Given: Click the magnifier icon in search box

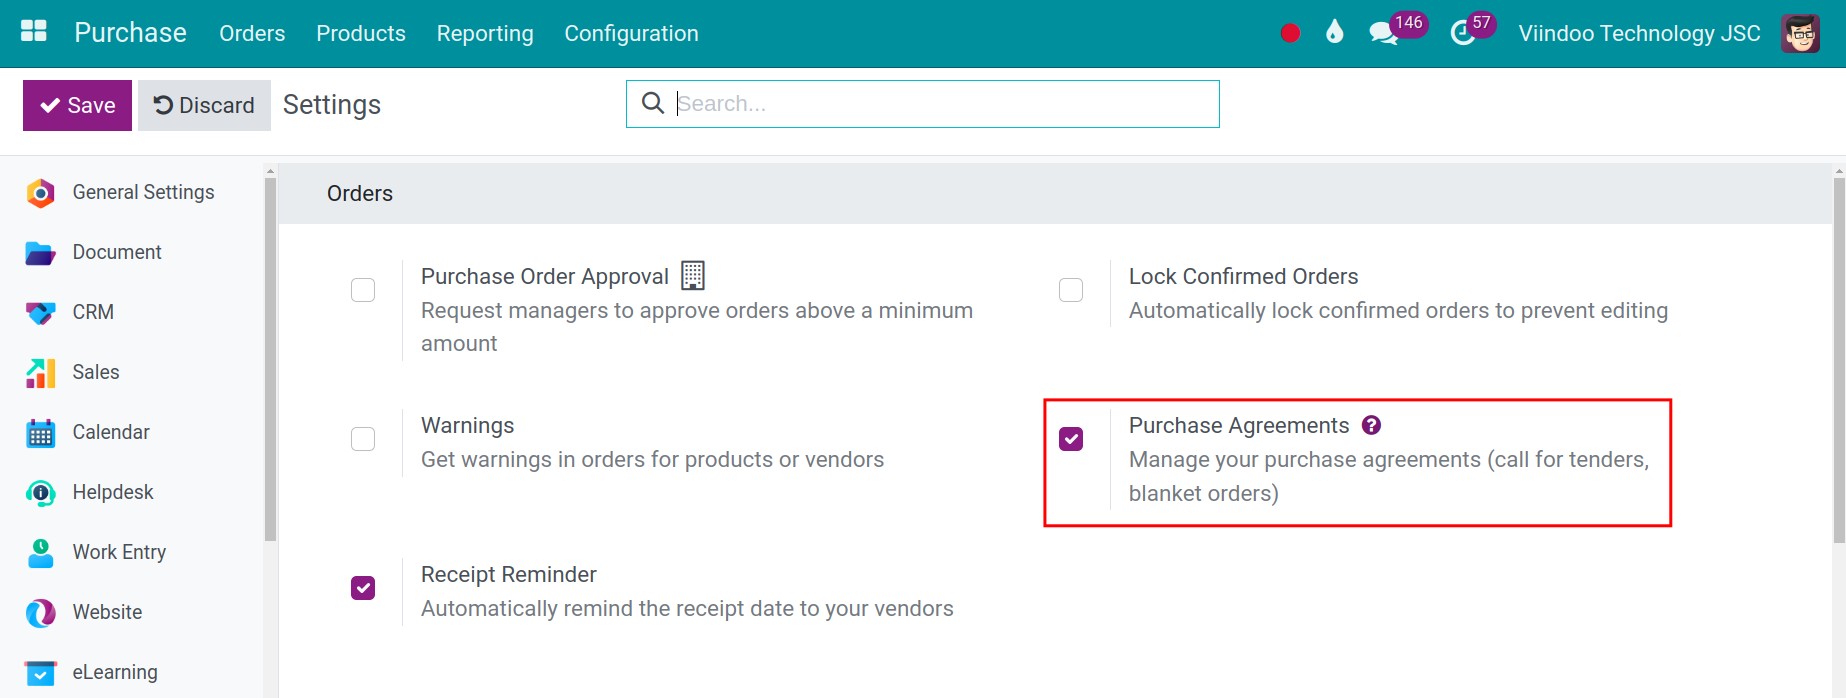Looking at the screenshot, I should tap(652, 103).
